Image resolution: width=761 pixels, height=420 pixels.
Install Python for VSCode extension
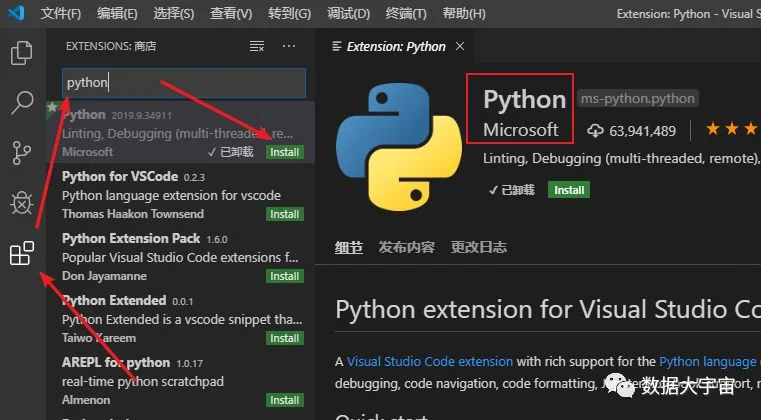pyautogui.click(x=285, y=214)
